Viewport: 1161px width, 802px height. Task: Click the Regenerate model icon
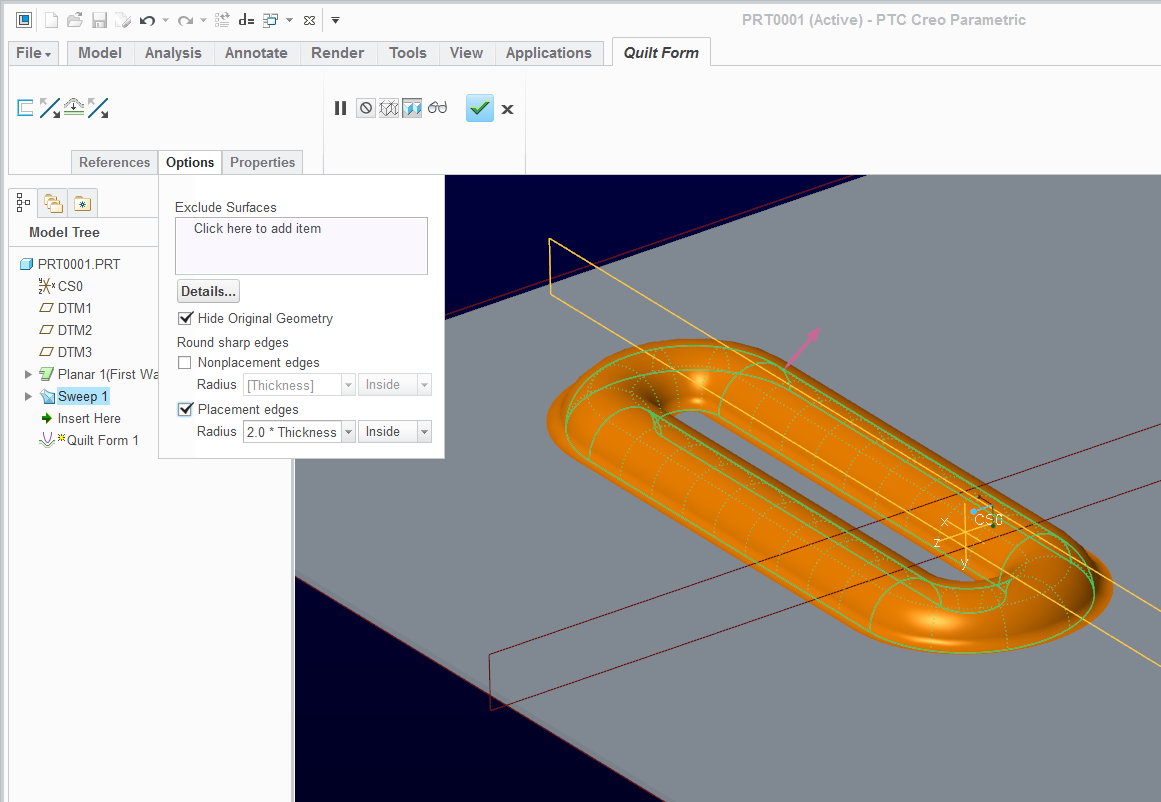point(222,20)
